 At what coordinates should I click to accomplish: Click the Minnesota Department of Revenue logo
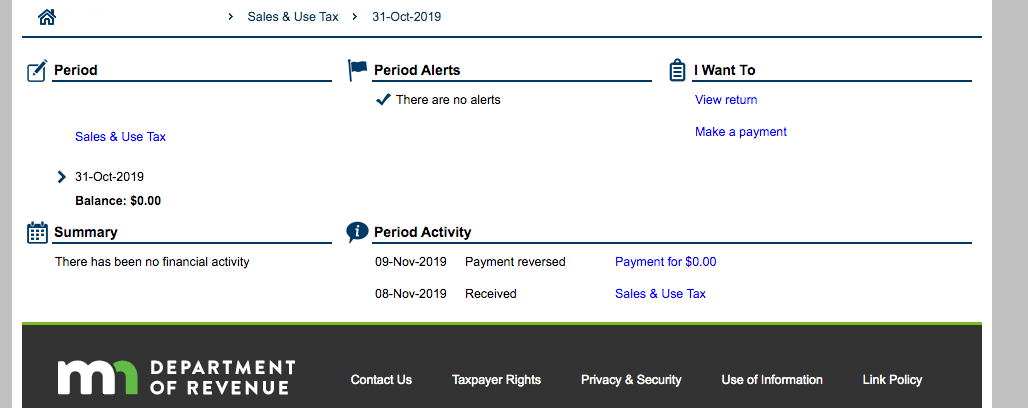click(x=176, y=377)
